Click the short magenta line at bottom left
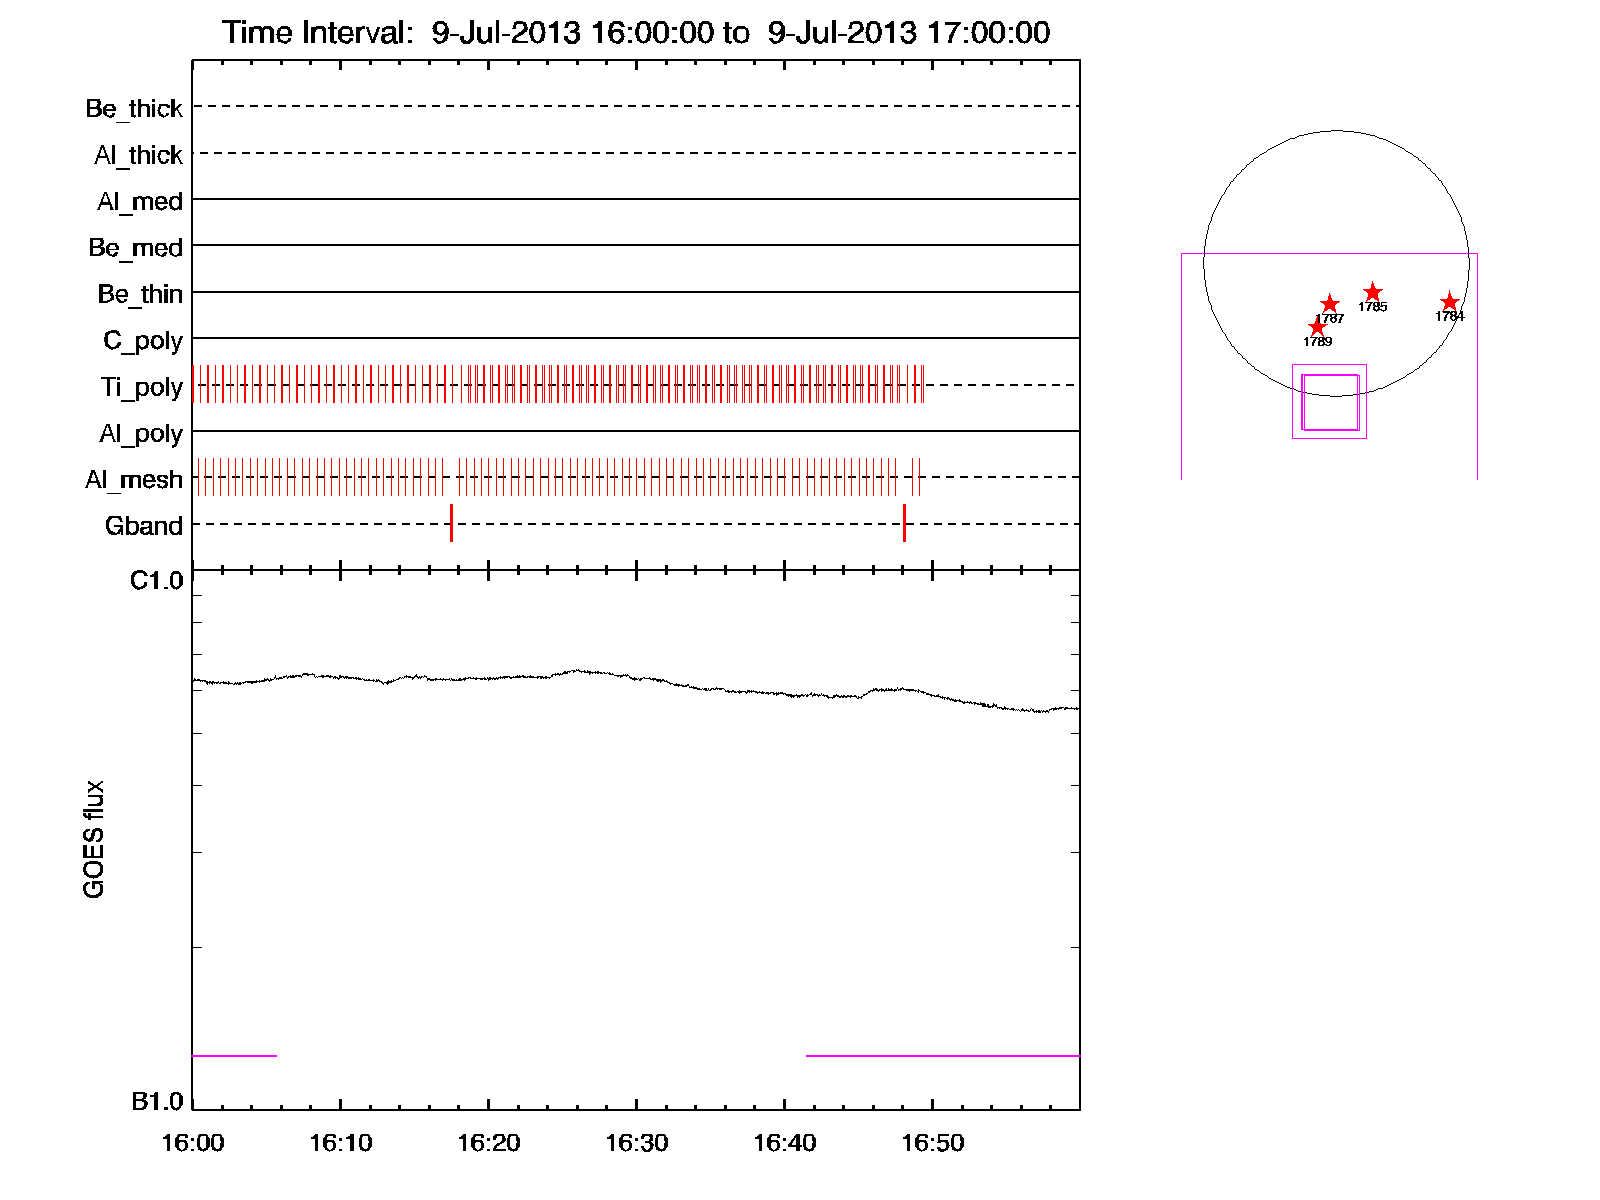The height and width of the screenshot is (1200, 1600). point(234,1055)
